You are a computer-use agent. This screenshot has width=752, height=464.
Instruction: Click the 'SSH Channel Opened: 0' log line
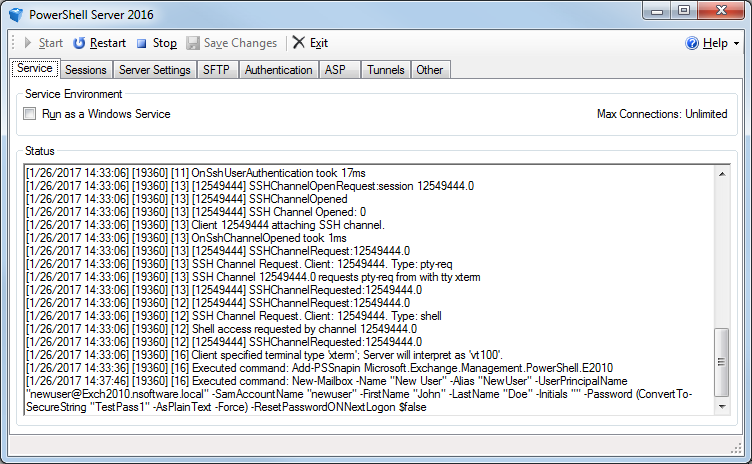point(196,212)
